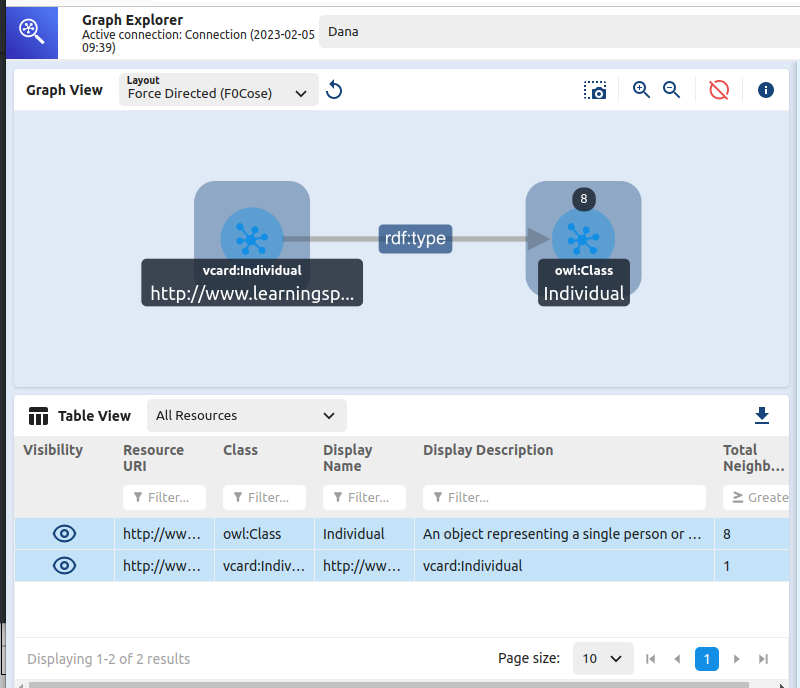Zoom in on the graph

coord(641,90)
